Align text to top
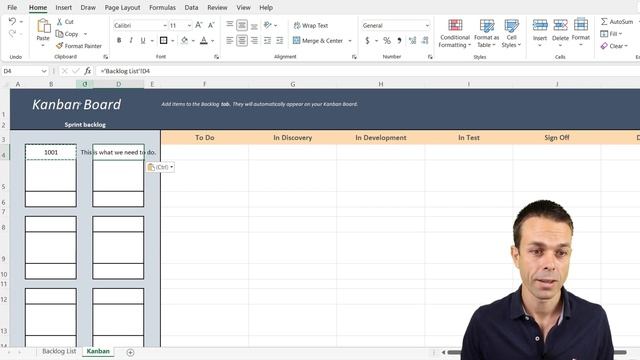The height and width of the screenshot is (360, 640). tap(230, 25)
